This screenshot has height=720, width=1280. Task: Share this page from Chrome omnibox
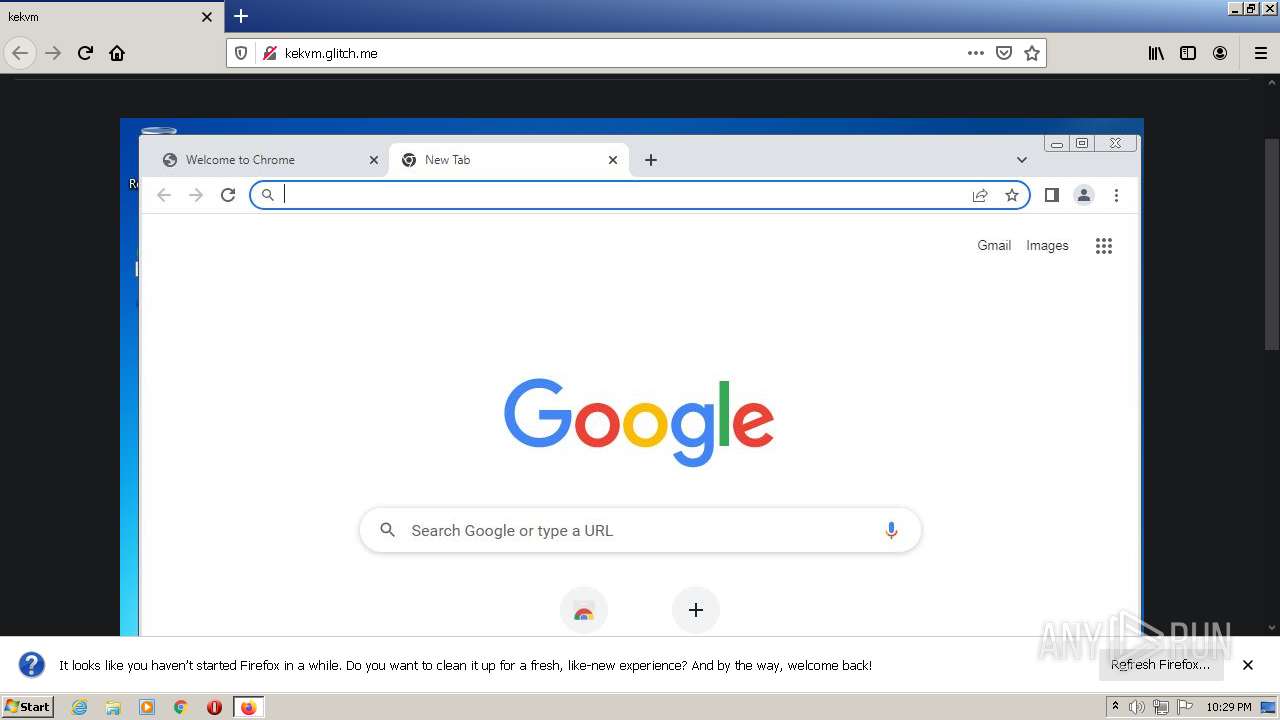click(x=980, y=195)
